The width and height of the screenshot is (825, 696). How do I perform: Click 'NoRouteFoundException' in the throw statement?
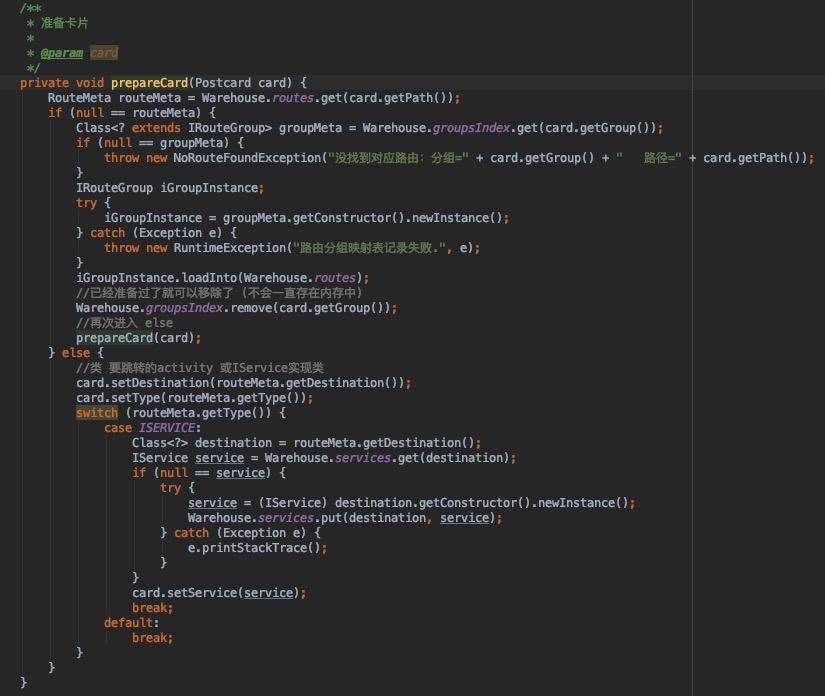point(247,158)
